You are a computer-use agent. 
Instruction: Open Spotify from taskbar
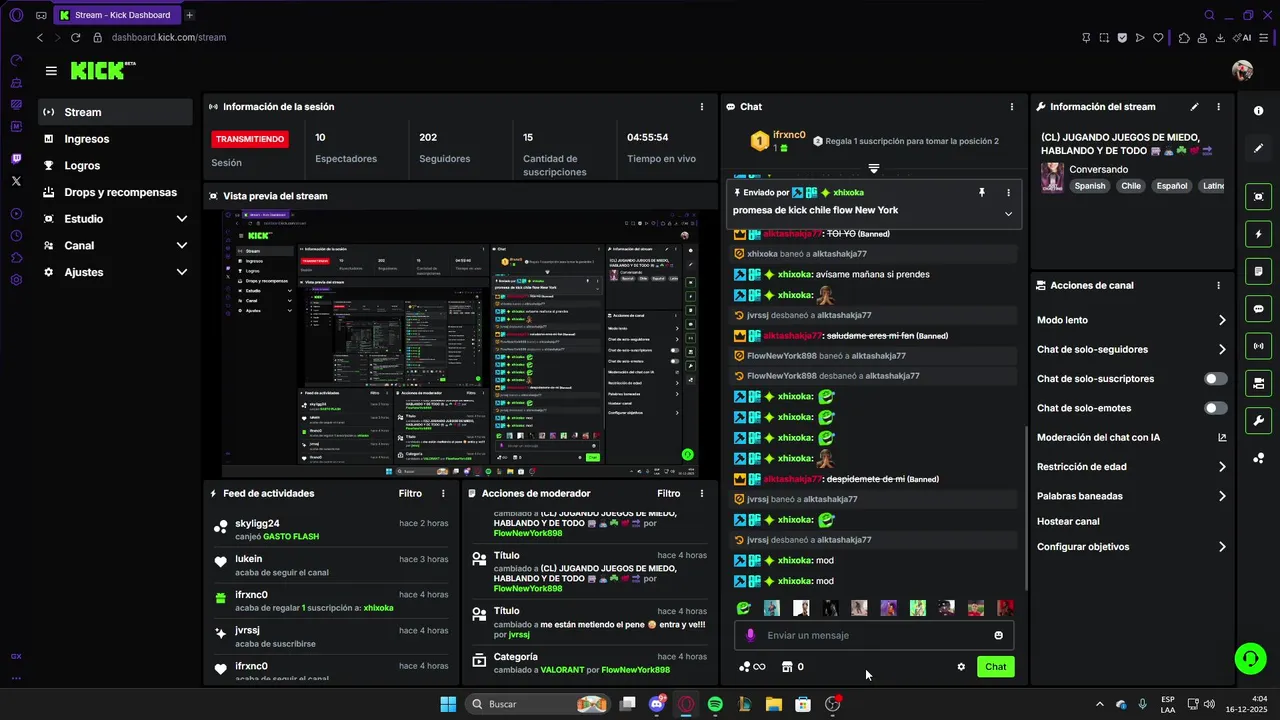[715, 704]
